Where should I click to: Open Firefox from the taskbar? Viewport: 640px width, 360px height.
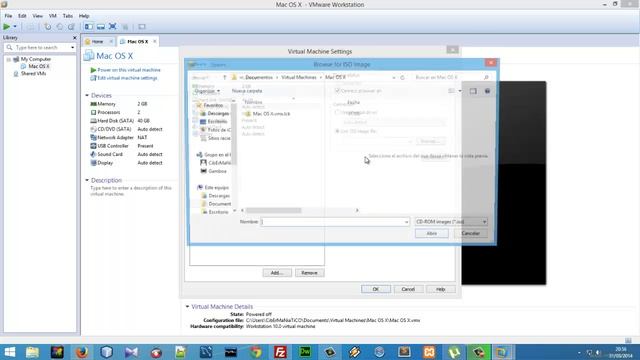point(82,352)
